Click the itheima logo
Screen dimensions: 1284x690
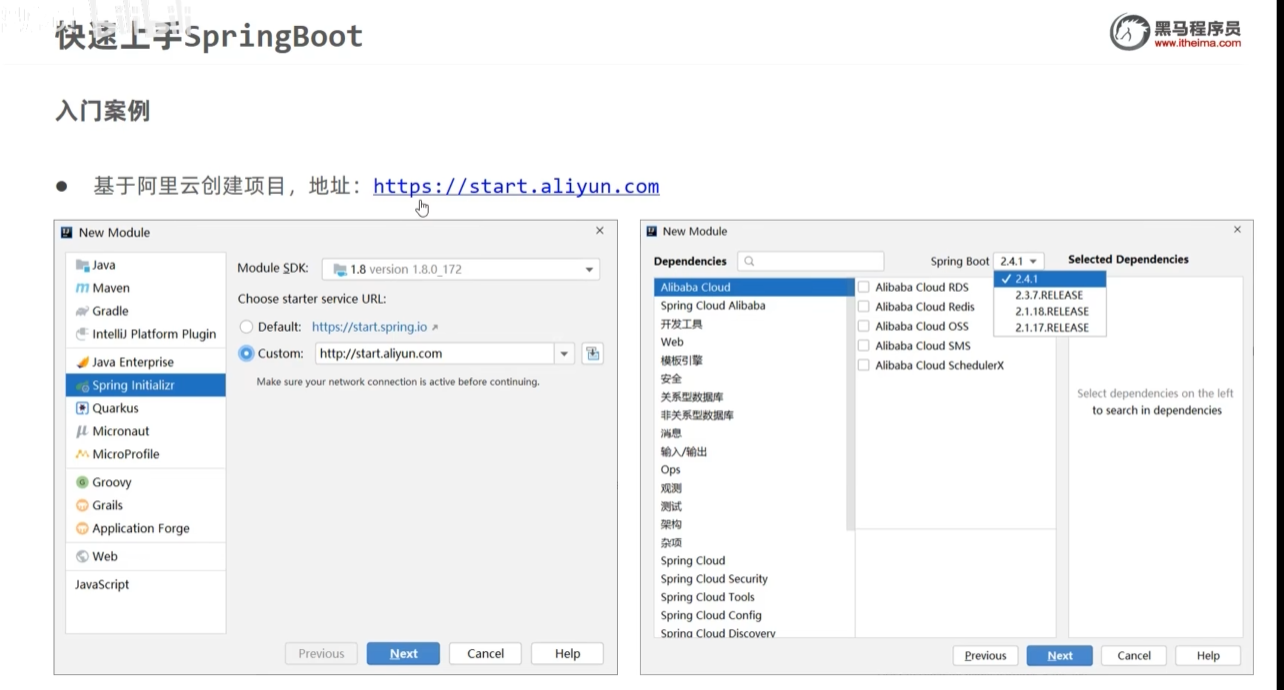point(1175,33)
